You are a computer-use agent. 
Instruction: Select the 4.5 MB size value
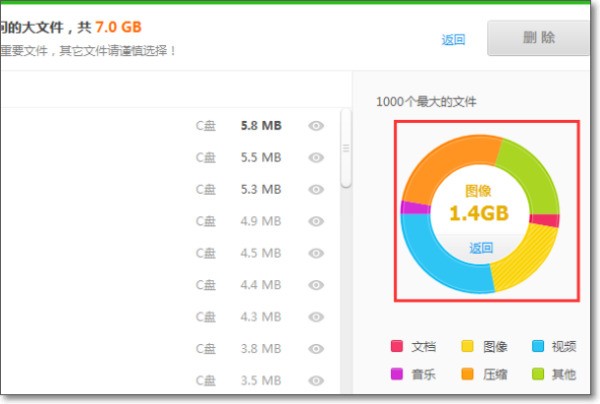click(x=261, y=253)
